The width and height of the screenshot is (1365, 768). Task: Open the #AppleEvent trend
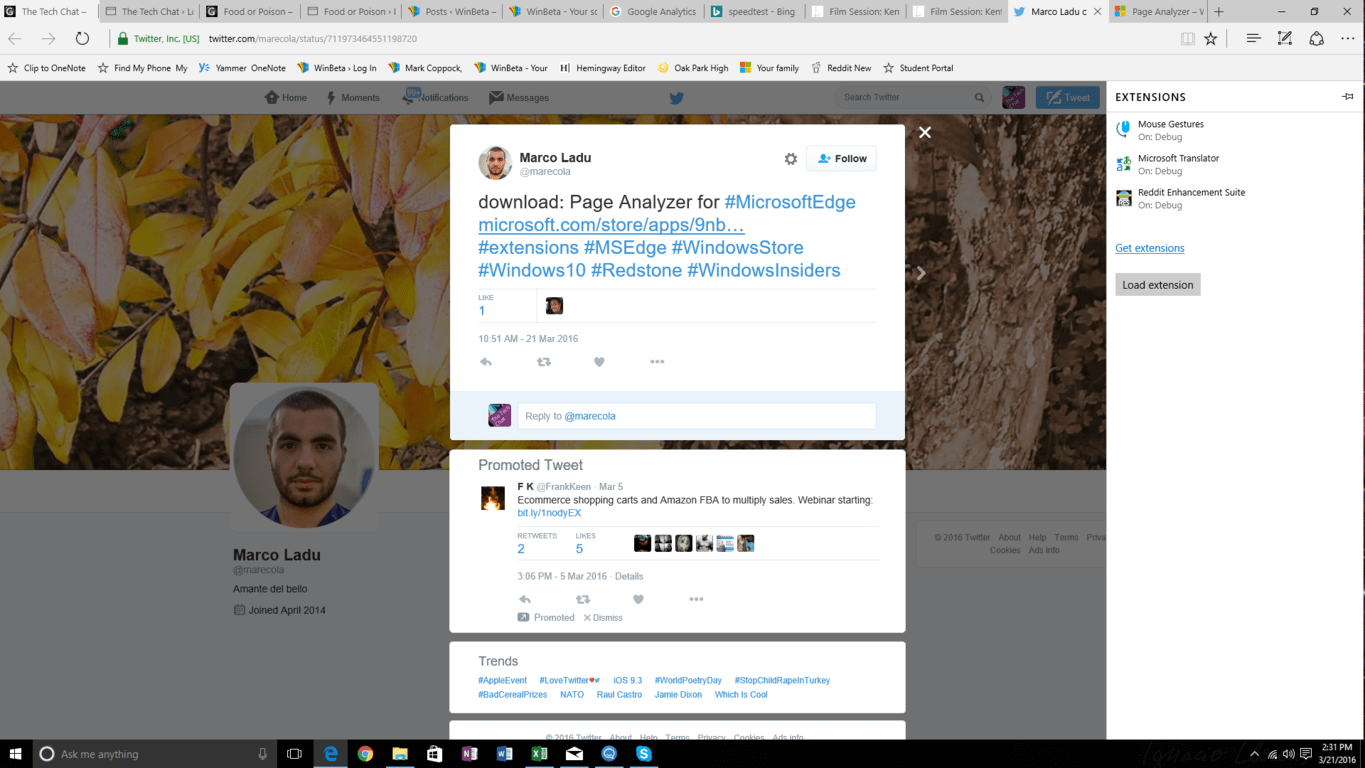502,680
